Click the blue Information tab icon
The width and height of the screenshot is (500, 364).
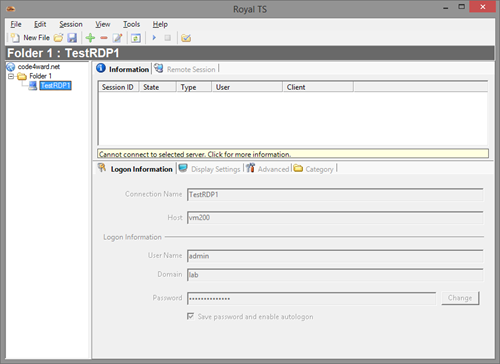[101, 68]
